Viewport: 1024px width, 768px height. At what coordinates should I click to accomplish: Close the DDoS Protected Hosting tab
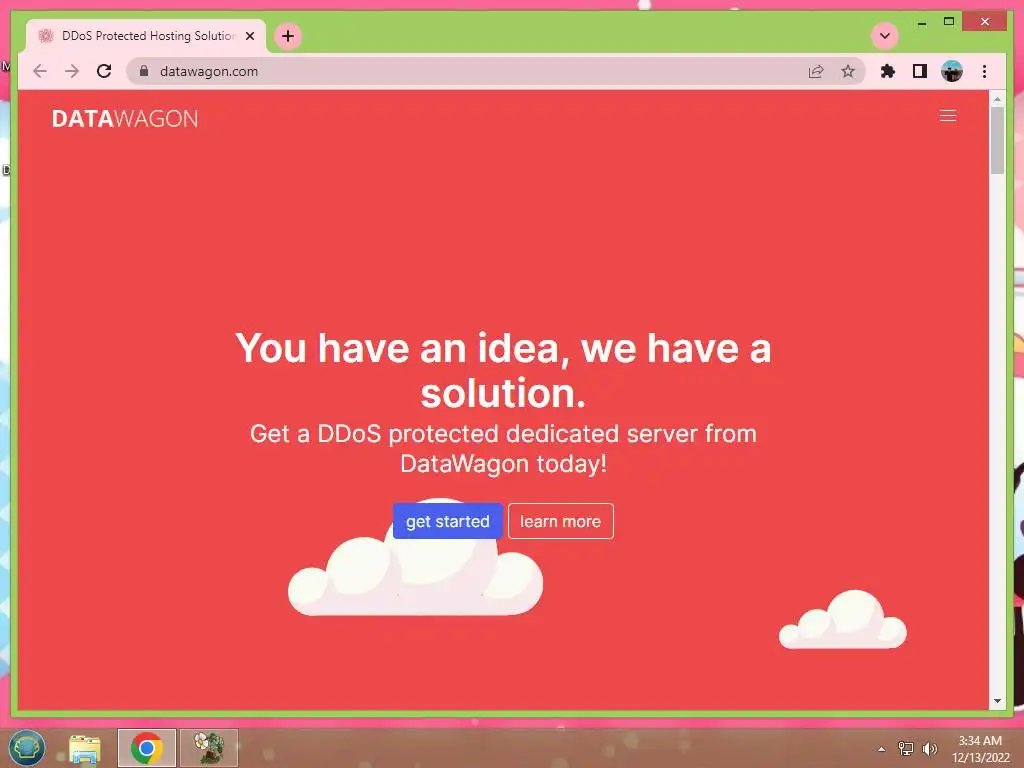point(249,36)
